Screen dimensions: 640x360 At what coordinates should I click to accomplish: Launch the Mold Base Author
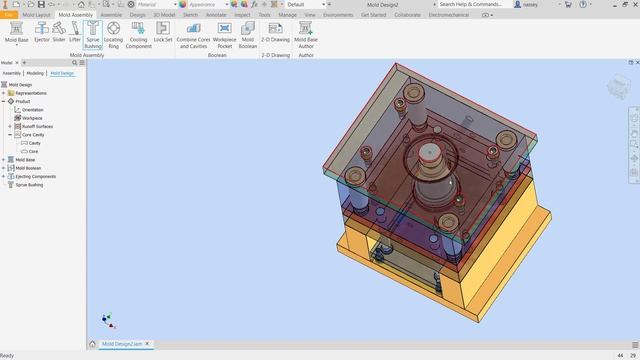click(306, 35)
